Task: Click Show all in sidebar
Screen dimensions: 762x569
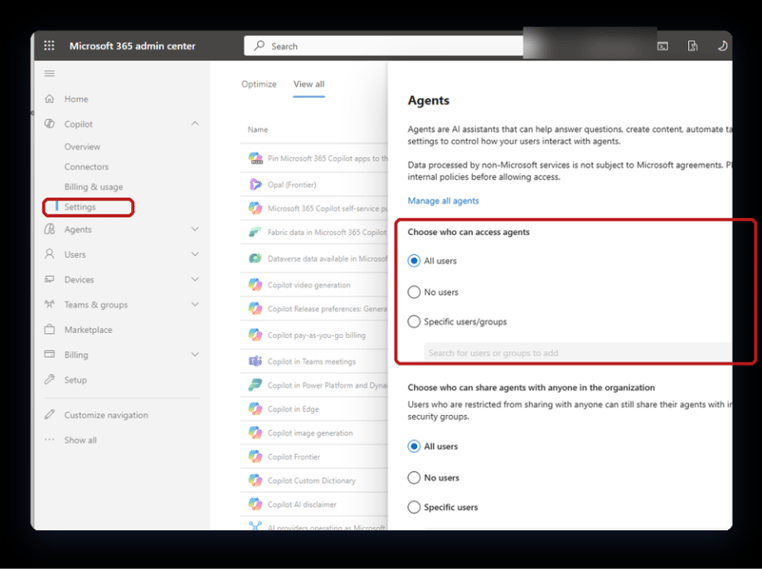Action: (x=80, y=440)
